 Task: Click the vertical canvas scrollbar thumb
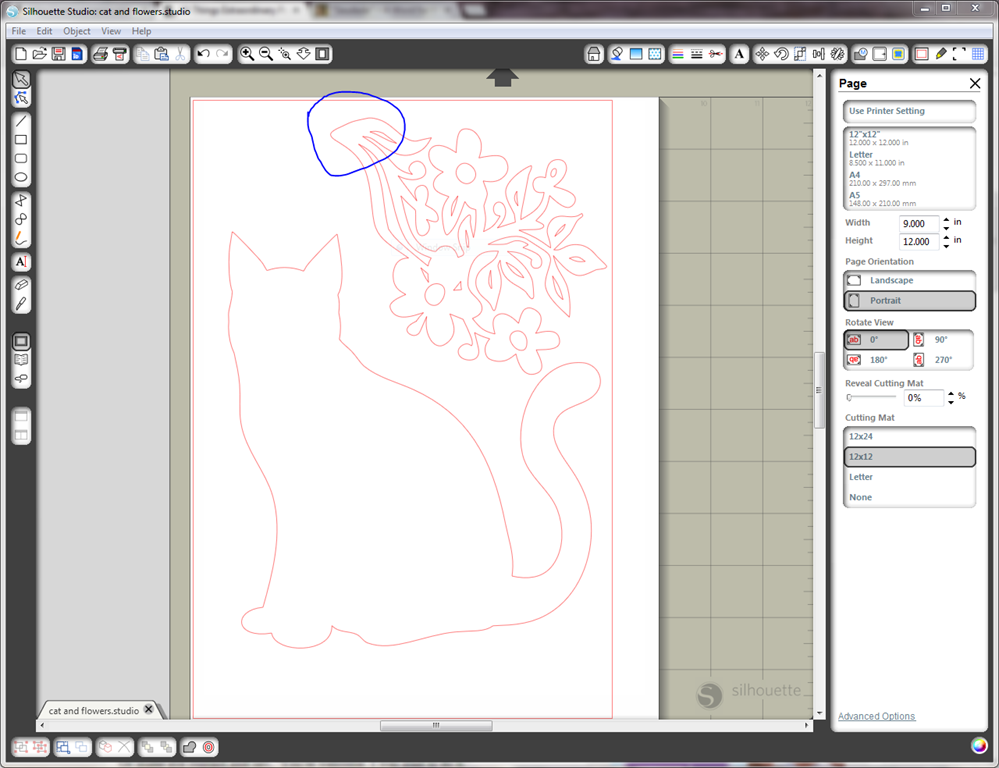[819, 390]
